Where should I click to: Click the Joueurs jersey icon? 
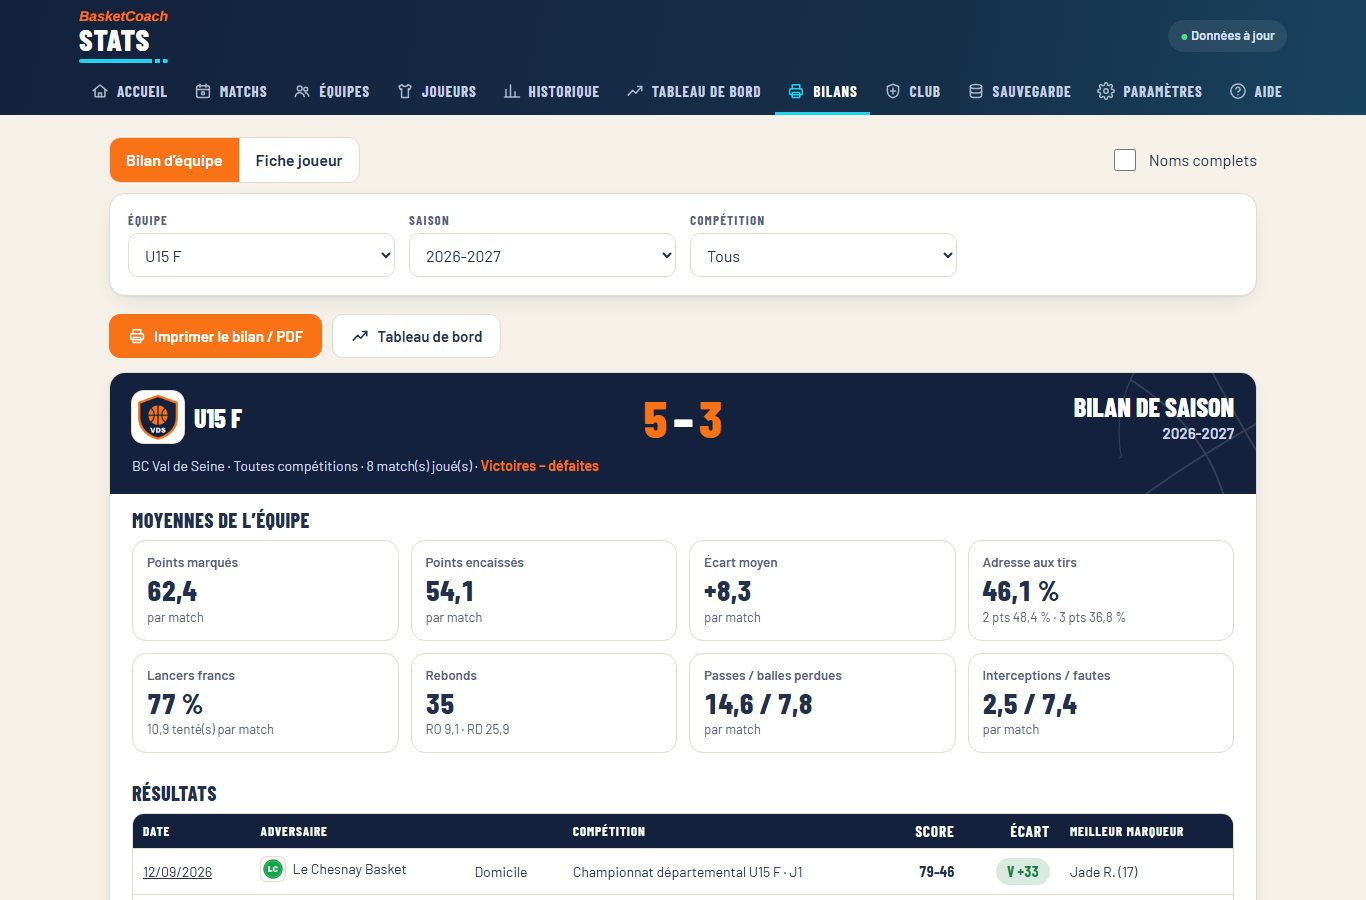coord(405,91)
